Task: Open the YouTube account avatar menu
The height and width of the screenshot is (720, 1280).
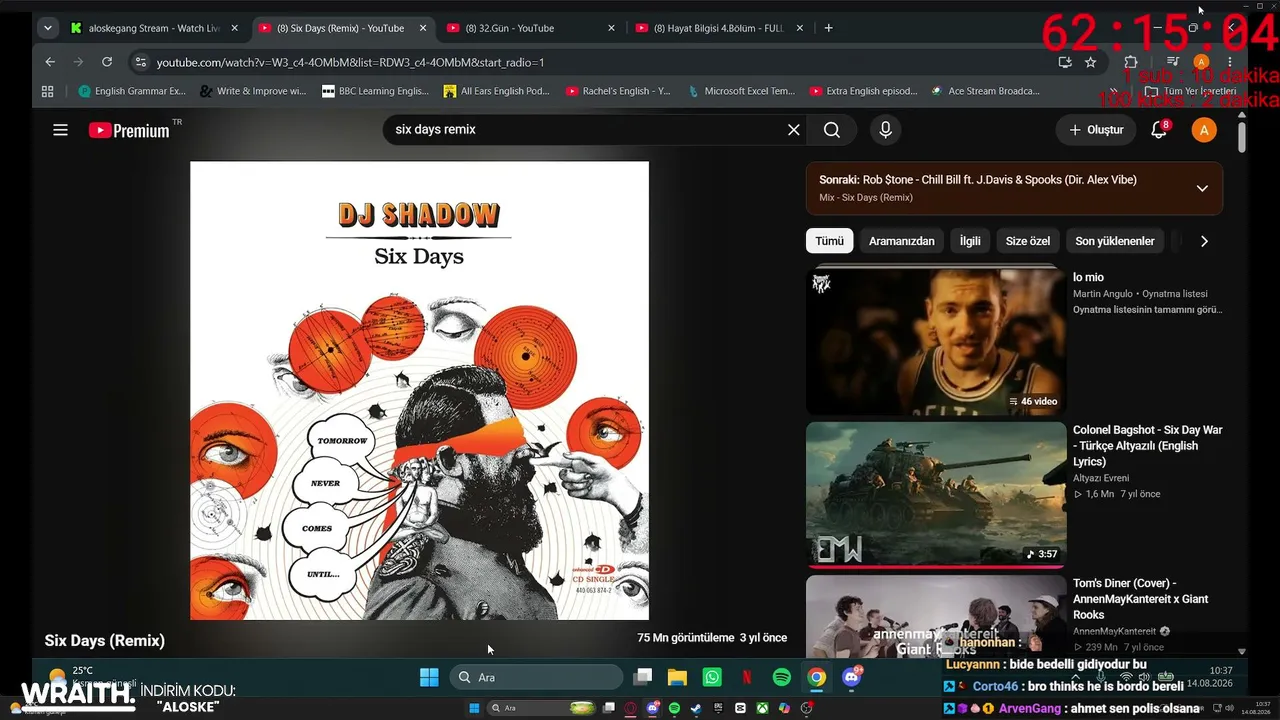Action: pos(1204,130)
